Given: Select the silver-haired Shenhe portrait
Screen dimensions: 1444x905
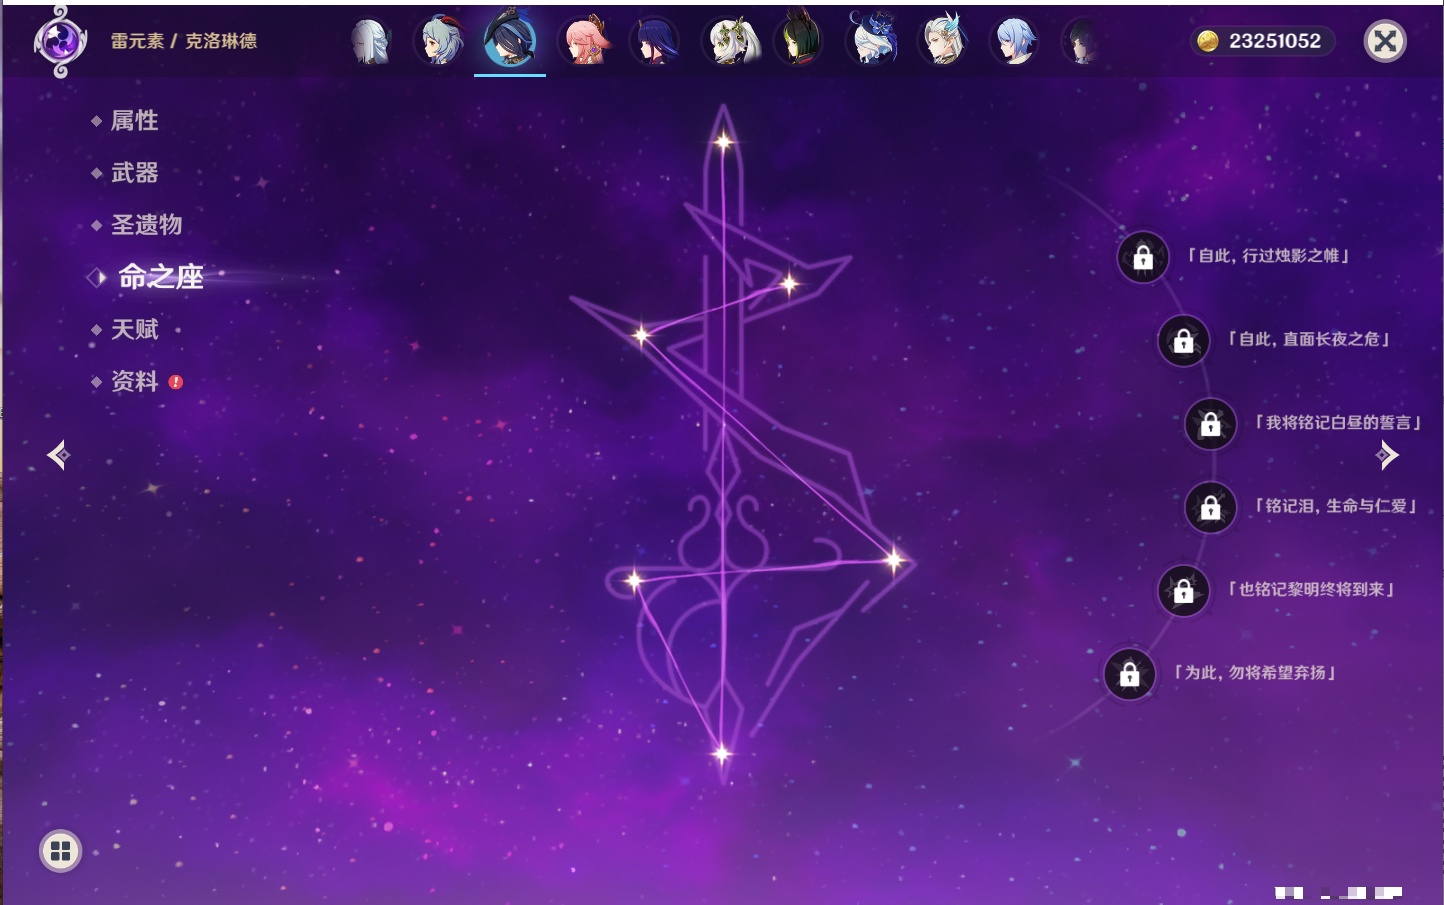Looking at the screenshot, I should pyautogui.click(x=370, y=41).
